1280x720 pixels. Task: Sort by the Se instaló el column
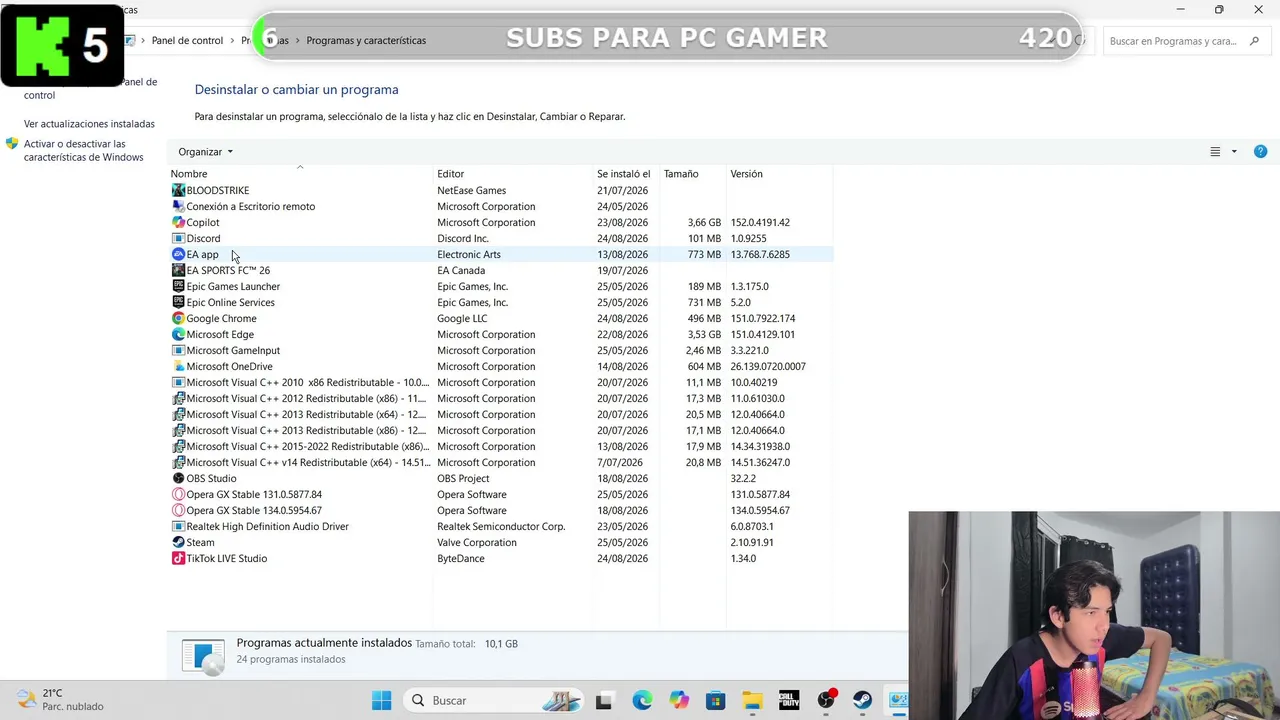[x=623, y=174]
